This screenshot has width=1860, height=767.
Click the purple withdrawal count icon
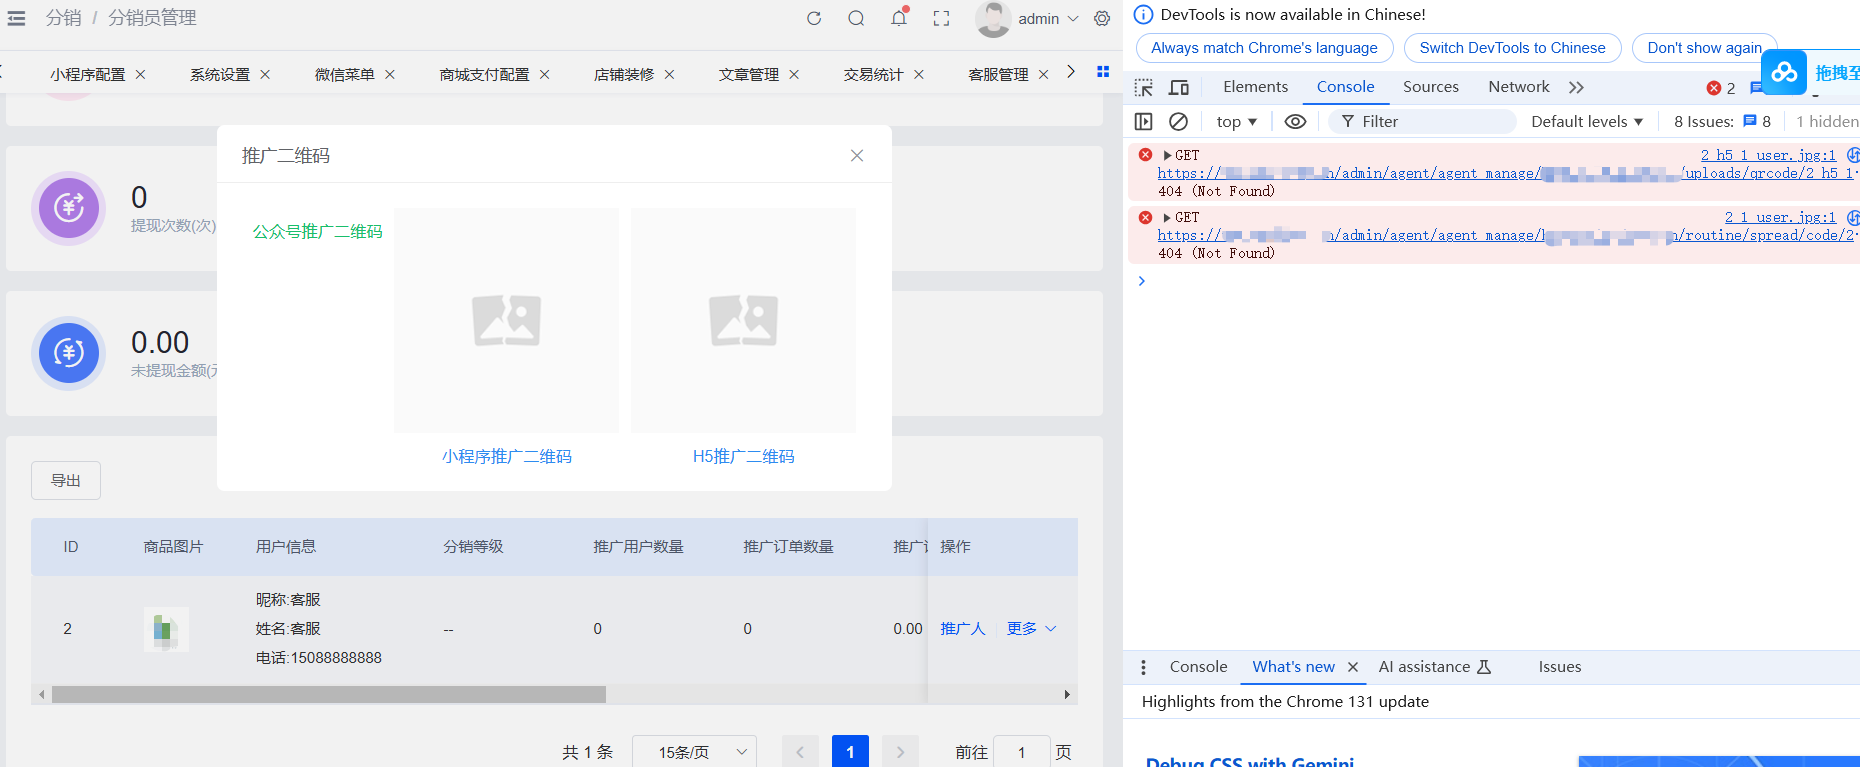[69, 208]
